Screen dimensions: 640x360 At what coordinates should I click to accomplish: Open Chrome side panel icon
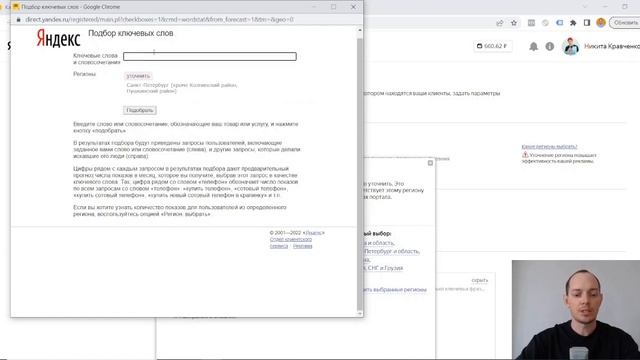[x=587, y=23]
